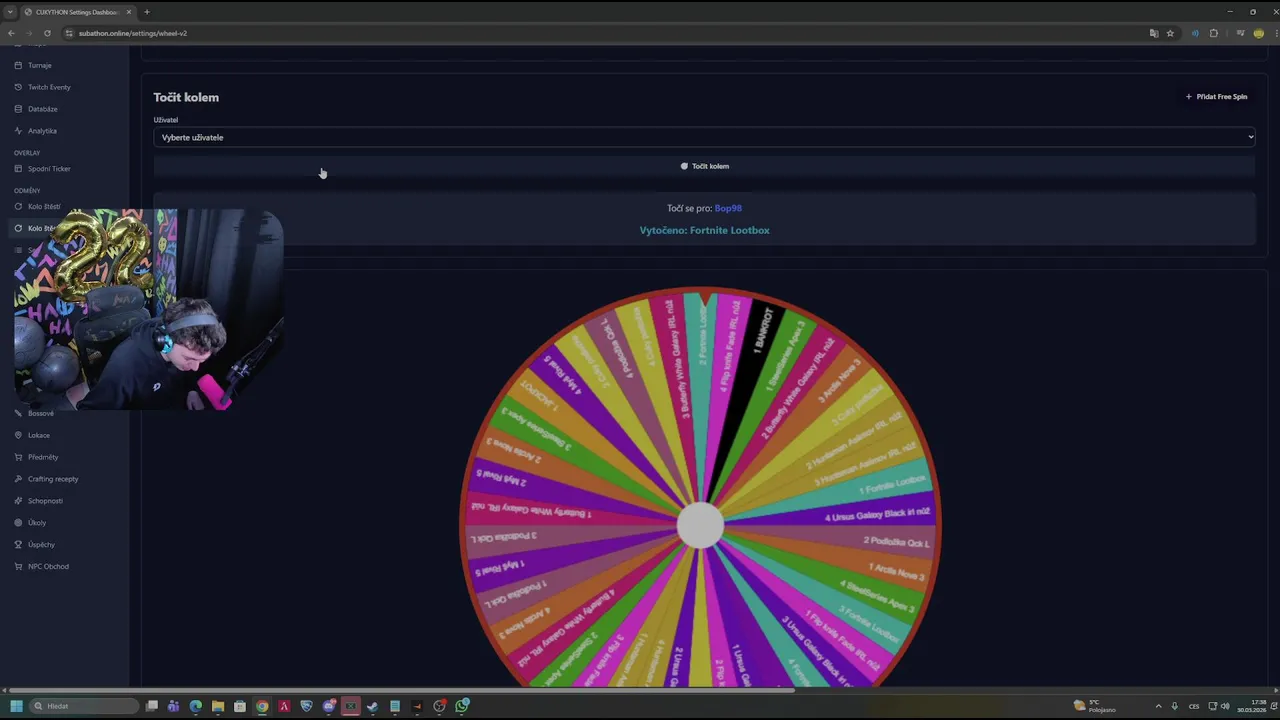
Task: Show hidden system tray icons
Action: (1159, 706)
